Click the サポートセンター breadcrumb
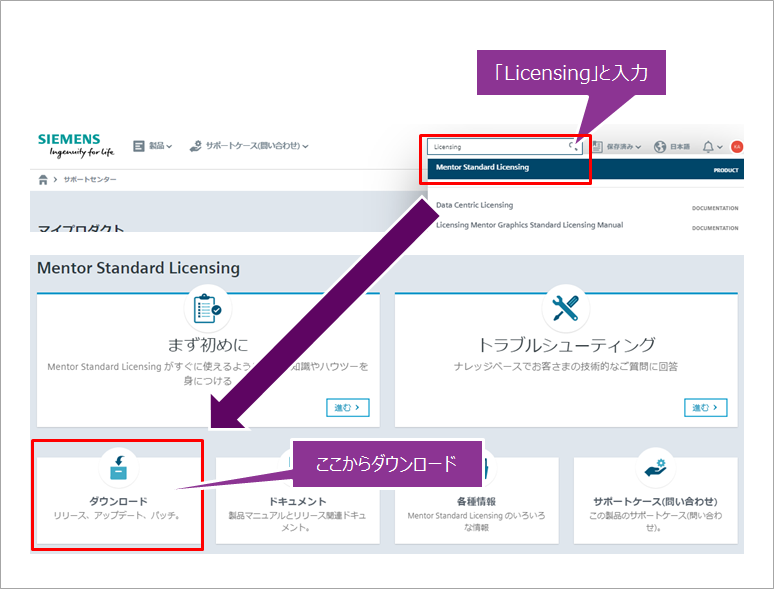This screenshot has height=589, width=774. pos(90,180)
